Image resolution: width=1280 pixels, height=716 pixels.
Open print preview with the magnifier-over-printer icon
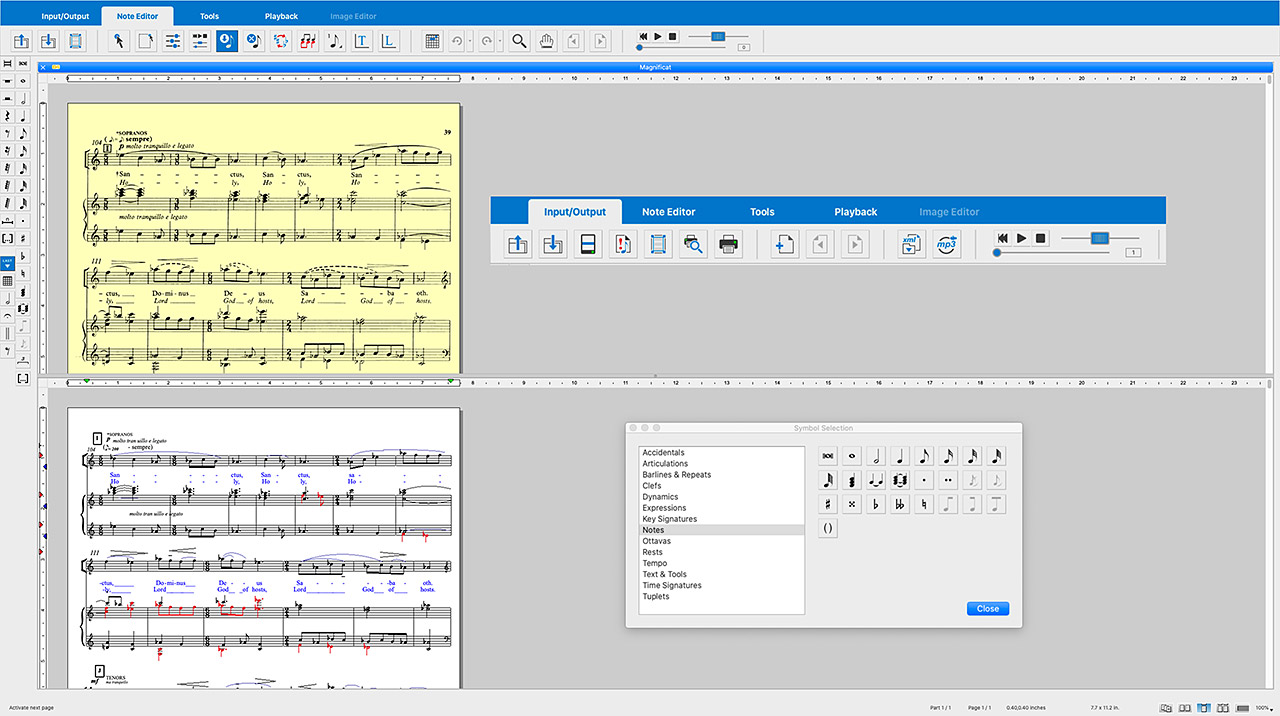click(693, 244)
